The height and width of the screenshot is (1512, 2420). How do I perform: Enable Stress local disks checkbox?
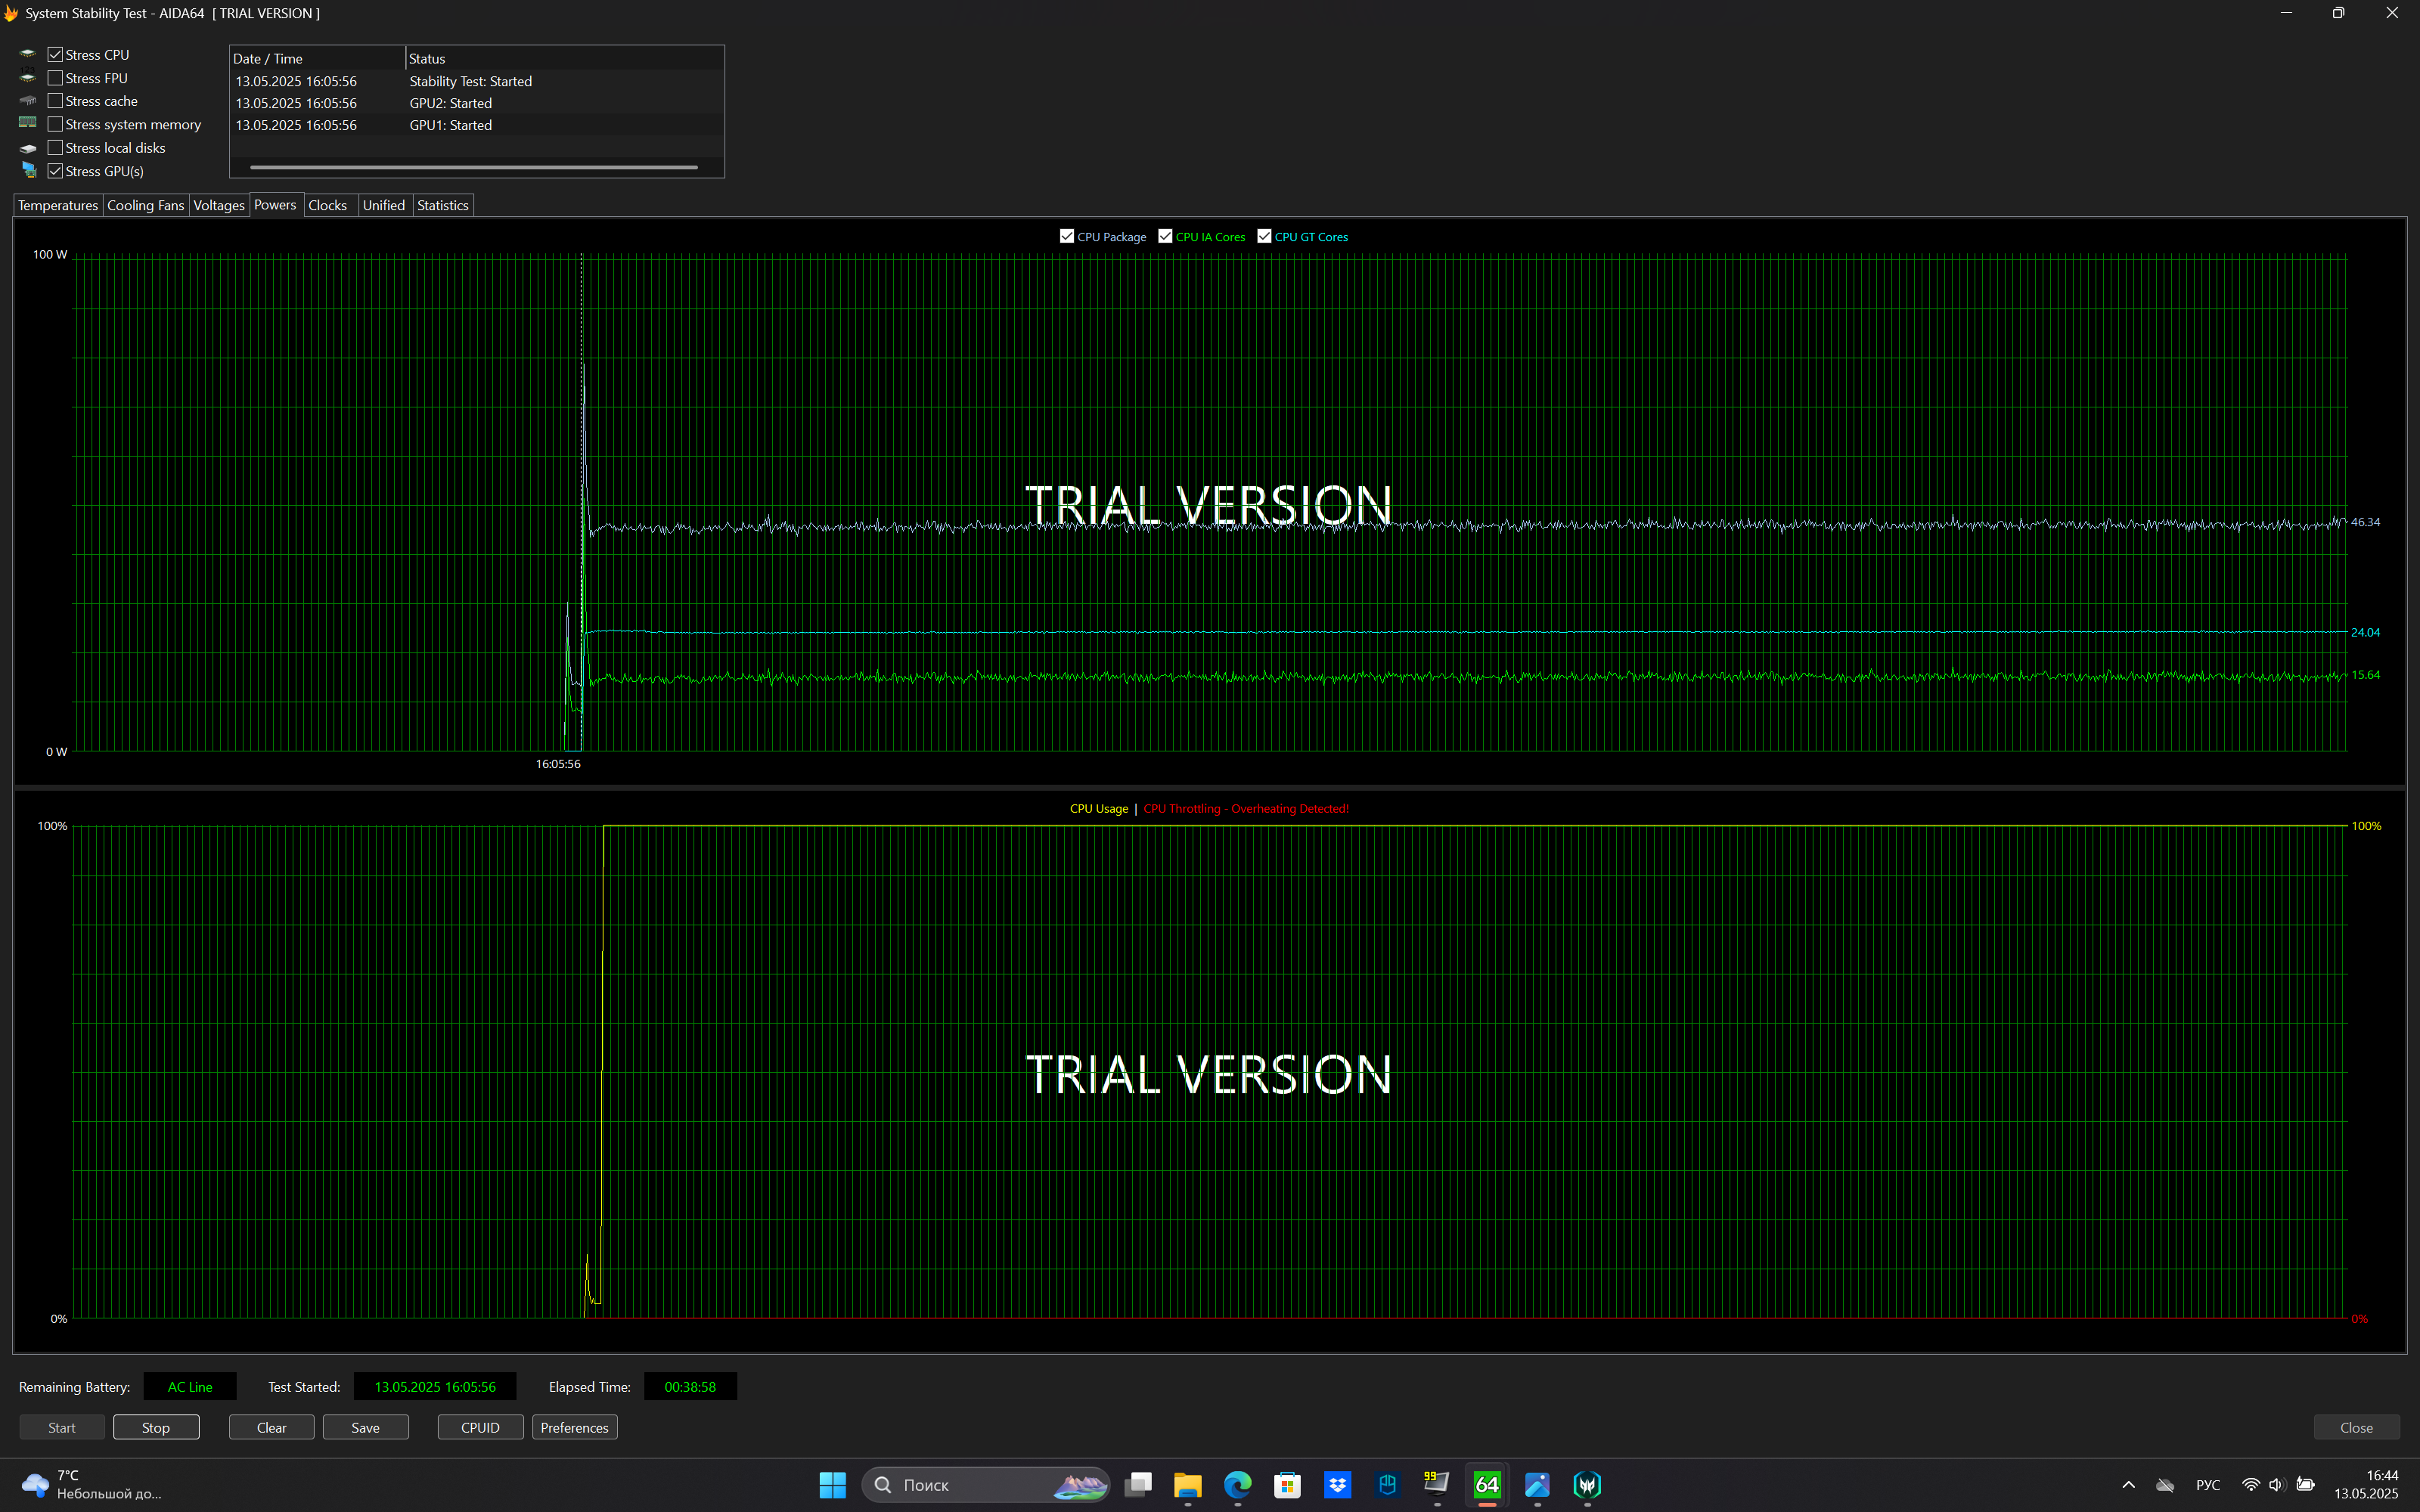pyautogui.click(x=55, y=148)
